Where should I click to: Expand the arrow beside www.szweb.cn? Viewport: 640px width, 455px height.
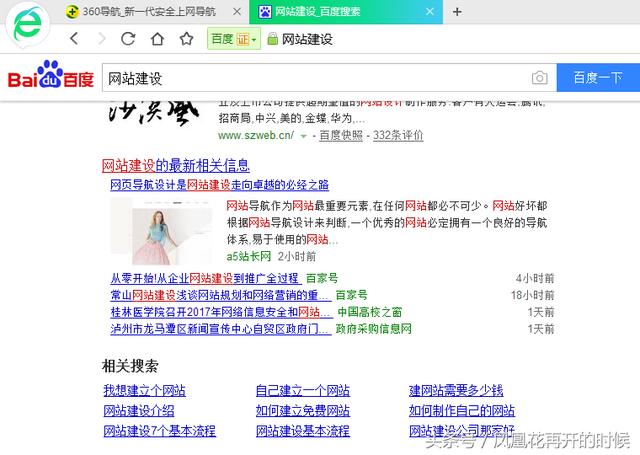point(303,136)
